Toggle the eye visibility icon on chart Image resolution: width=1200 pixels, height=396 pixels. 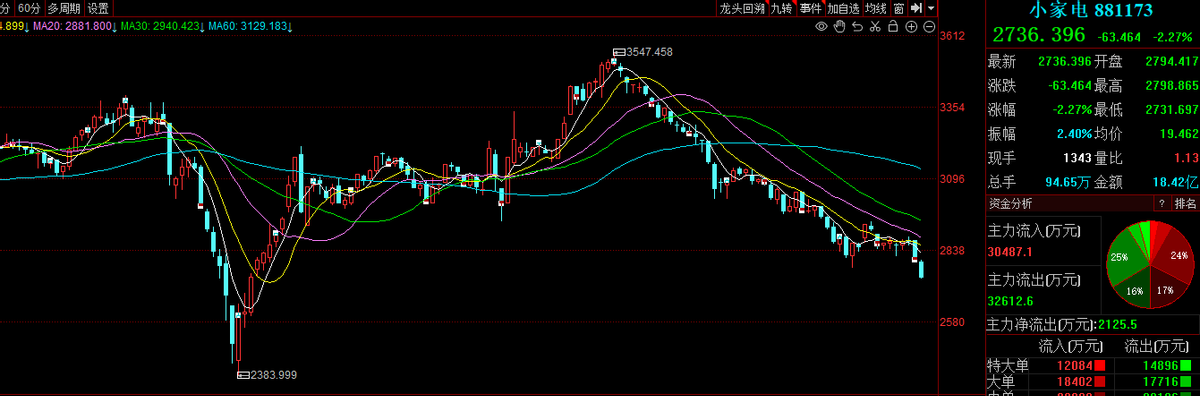(822, 27)
